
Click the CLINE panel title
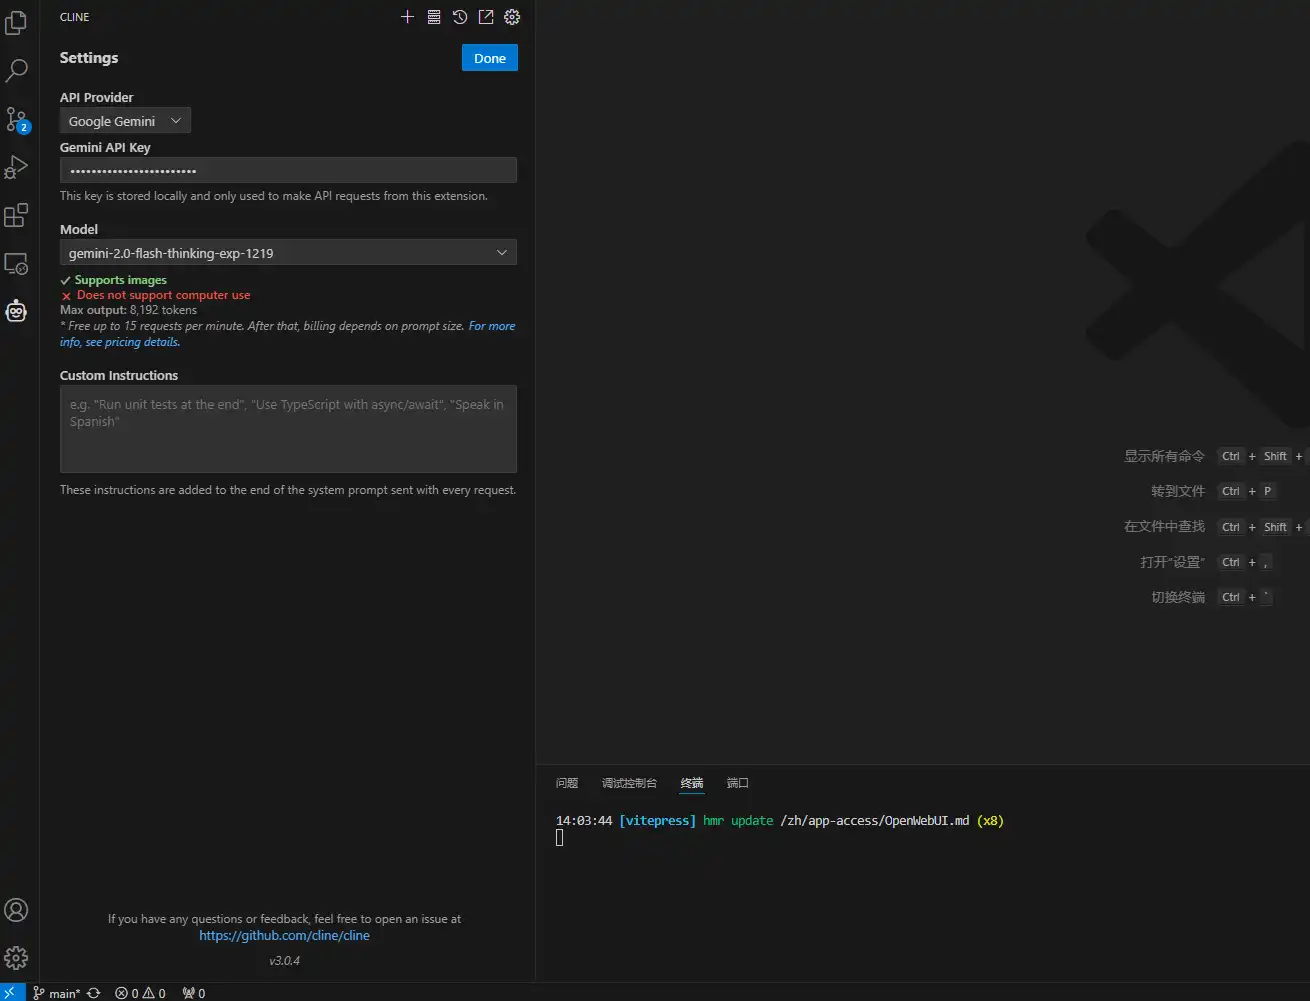click(75, 17)
